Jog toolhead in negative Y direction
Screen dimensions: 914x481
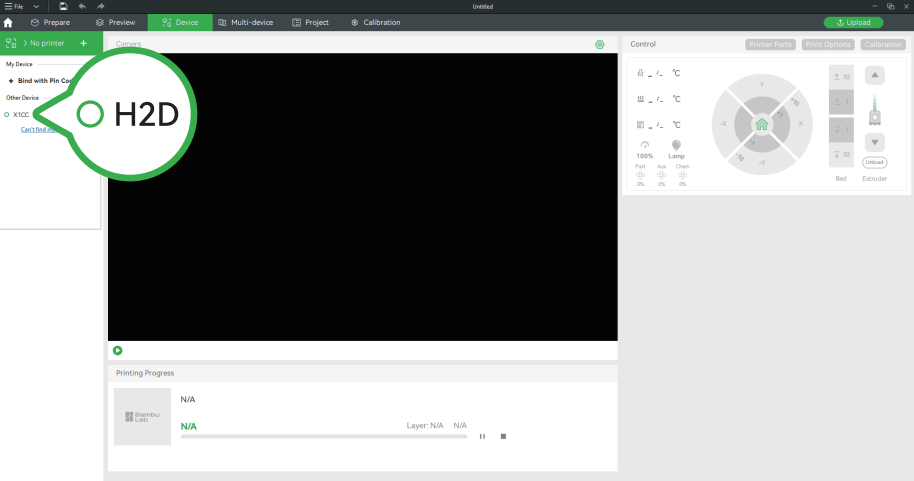(x=761, y=163)
